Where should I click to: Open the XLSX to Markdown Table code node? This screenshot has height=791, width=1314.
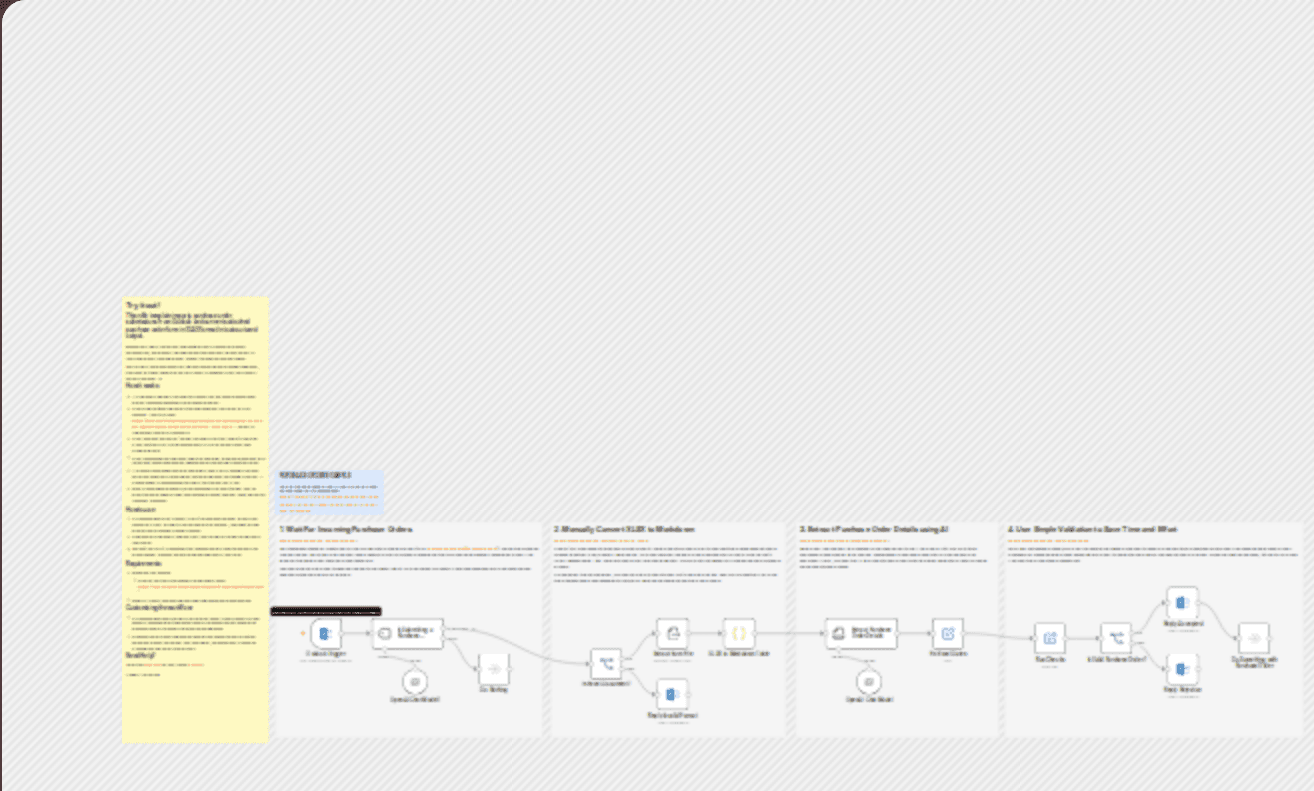739,633
